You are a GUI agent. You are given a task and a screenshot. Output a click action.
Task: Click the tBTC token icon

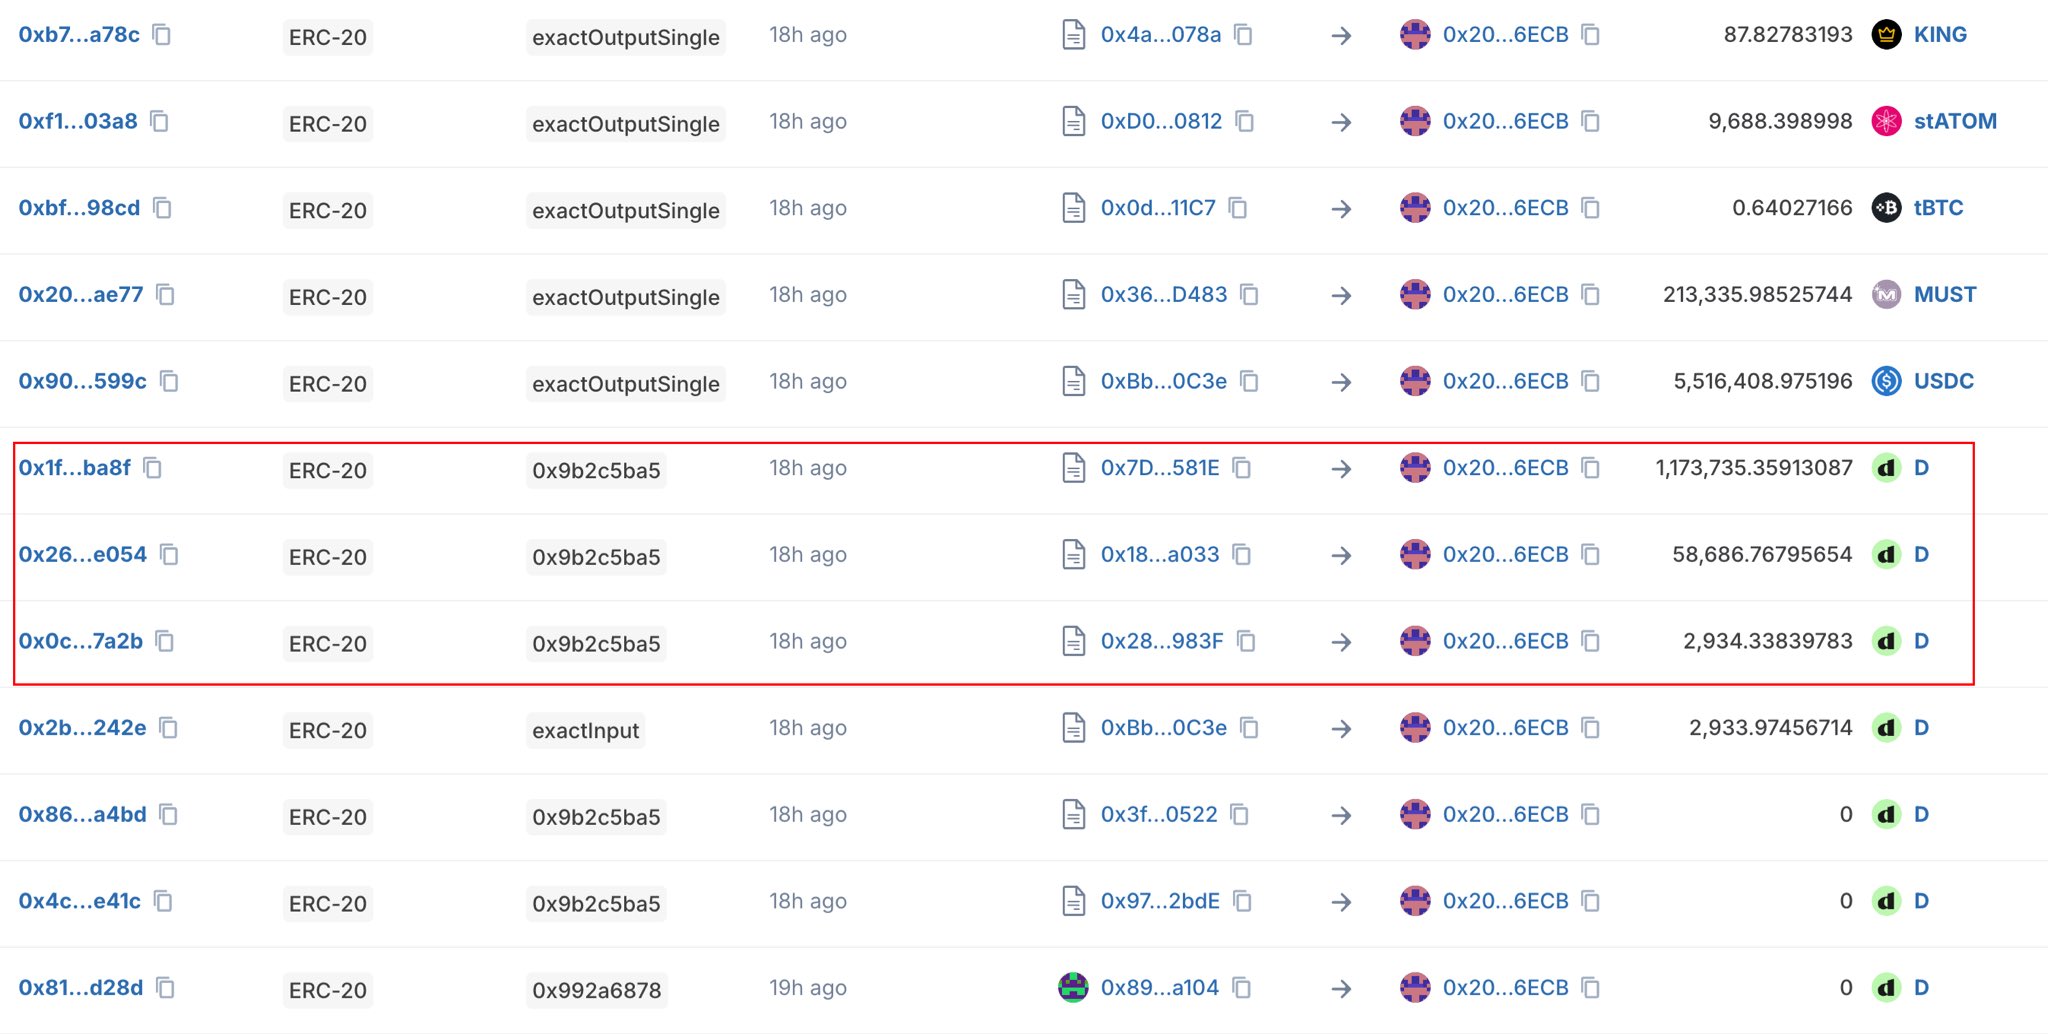point(1885,208)
